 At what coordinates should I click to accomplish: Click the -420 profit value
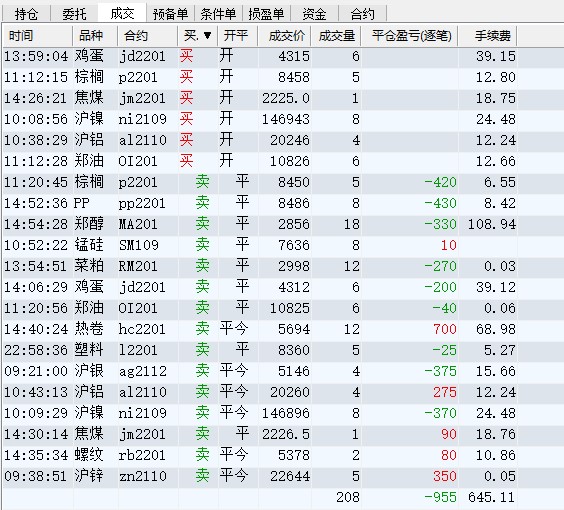coord(440,182)
